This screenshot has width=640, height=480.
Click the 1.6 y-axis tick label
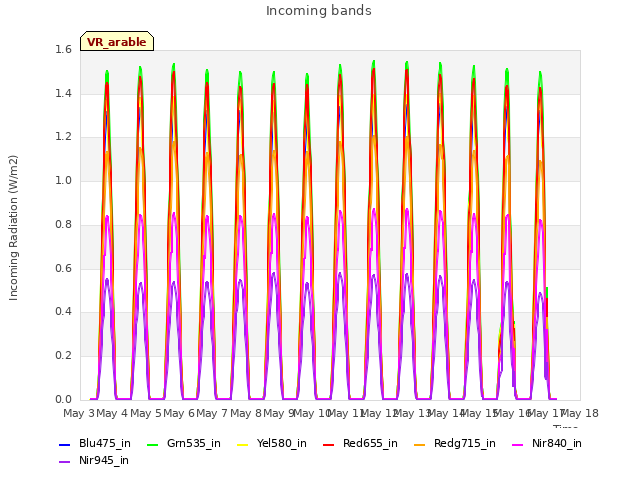coord(63,49)
